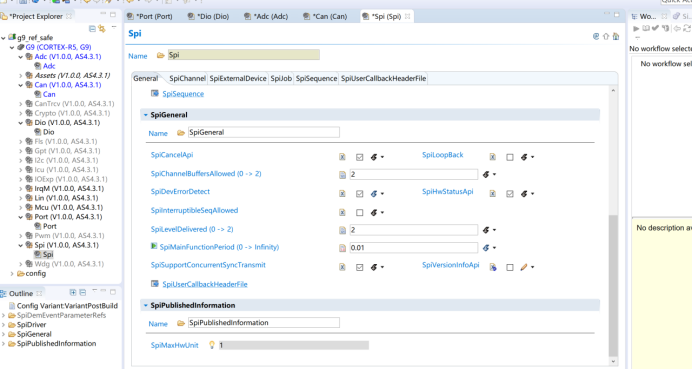Click the home icon in the Spi header
The image size is (693, 369).
[x=616, y=36]
